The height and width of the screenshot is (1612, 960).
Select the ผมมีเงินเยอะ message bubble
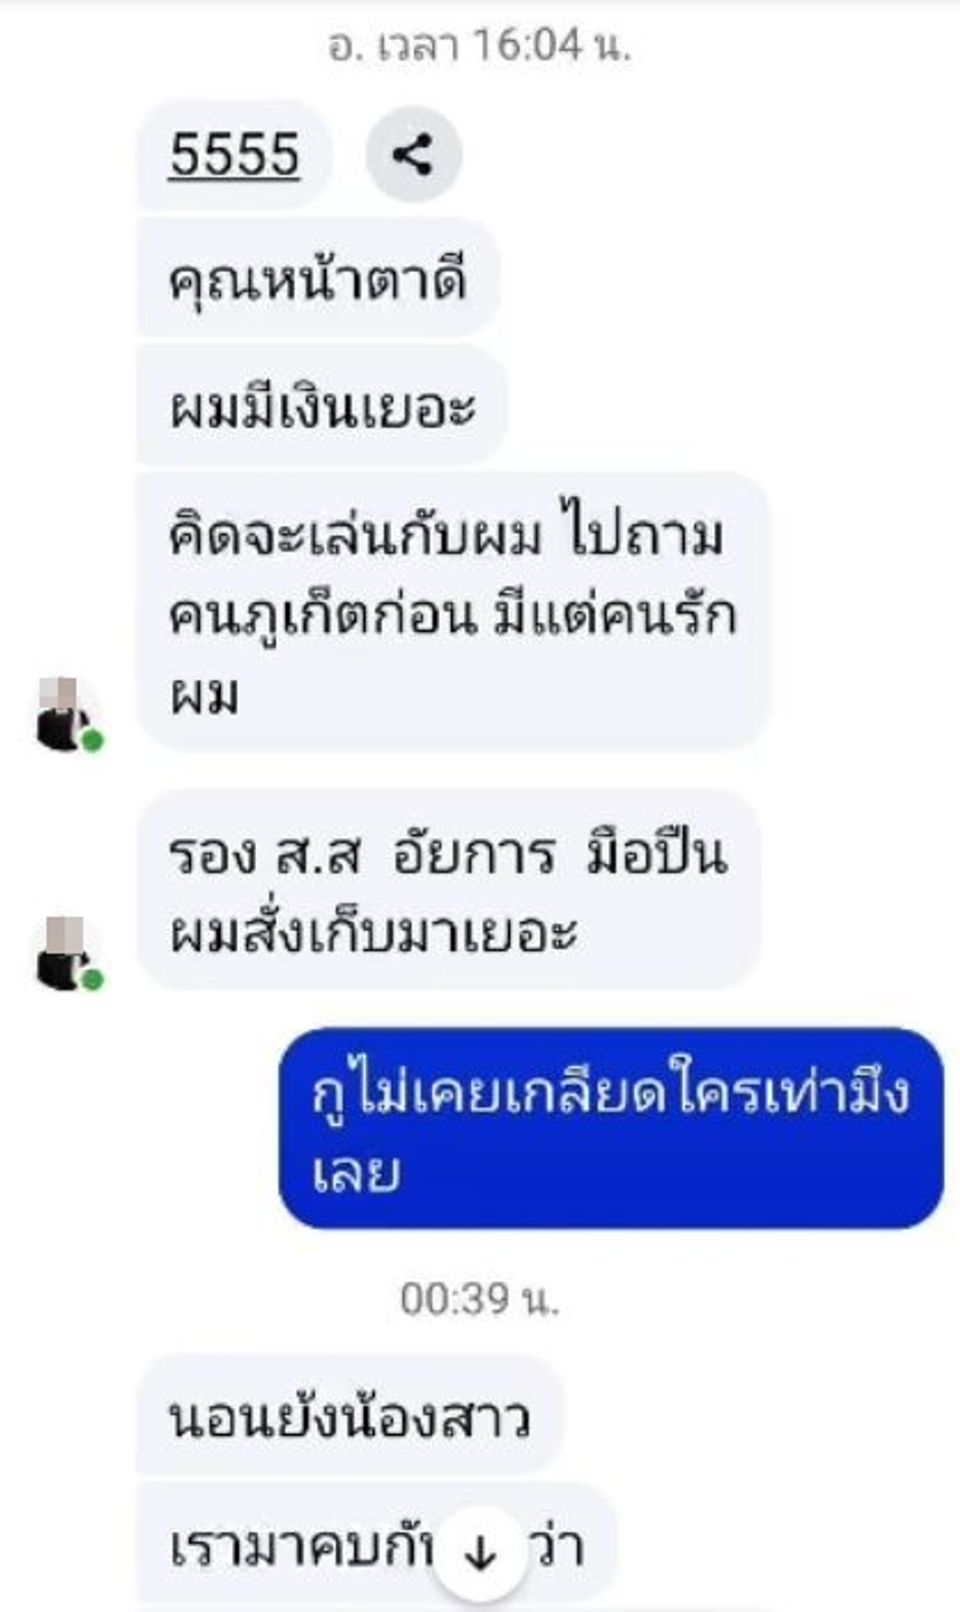(322, 406)
